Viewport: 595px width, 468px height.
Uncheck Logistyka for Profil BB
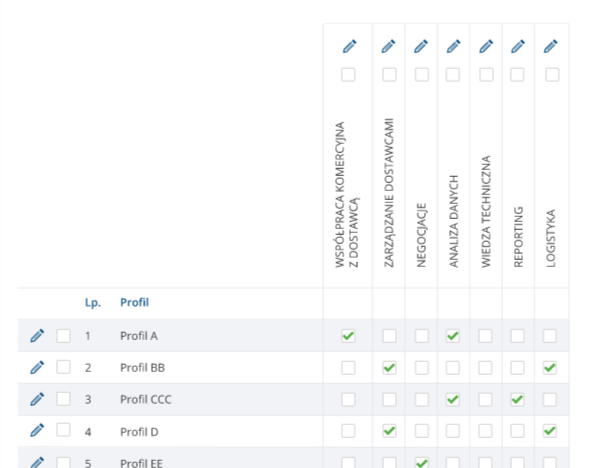pyautogui.click(x=550, y=367)
